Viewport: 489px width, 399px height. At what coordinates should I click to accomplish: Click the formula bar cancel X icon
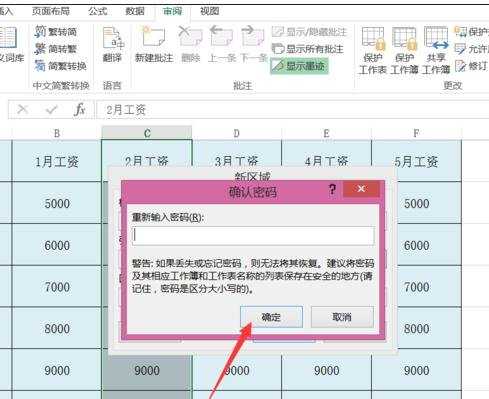[x=23, y=109]
